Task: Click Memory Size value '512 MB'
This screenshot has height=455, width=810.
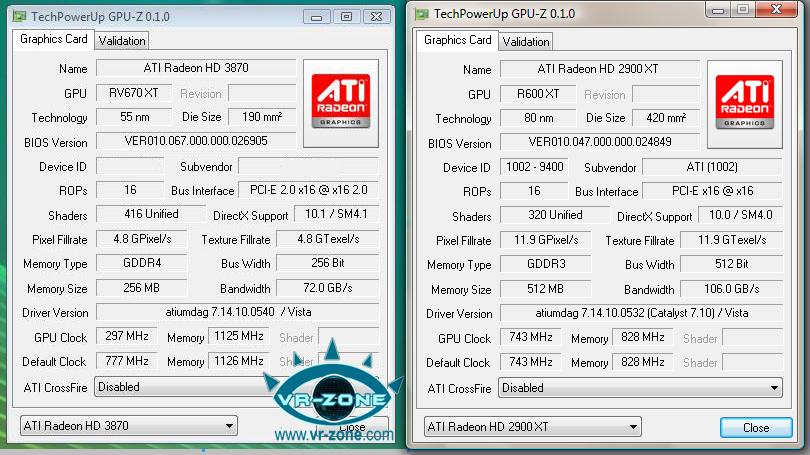Action: tap(546, 289)
